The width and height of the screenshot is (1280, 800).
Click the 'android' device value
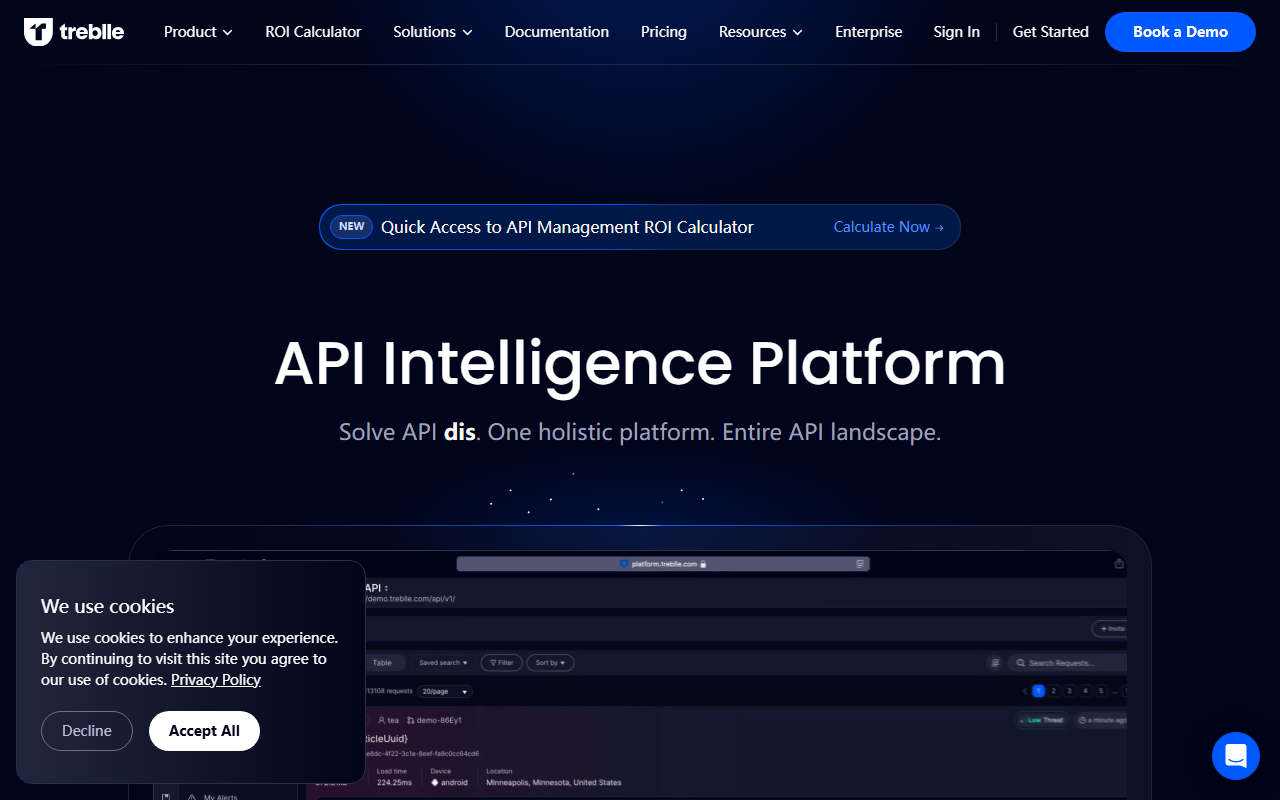click(x=447, y=782)
